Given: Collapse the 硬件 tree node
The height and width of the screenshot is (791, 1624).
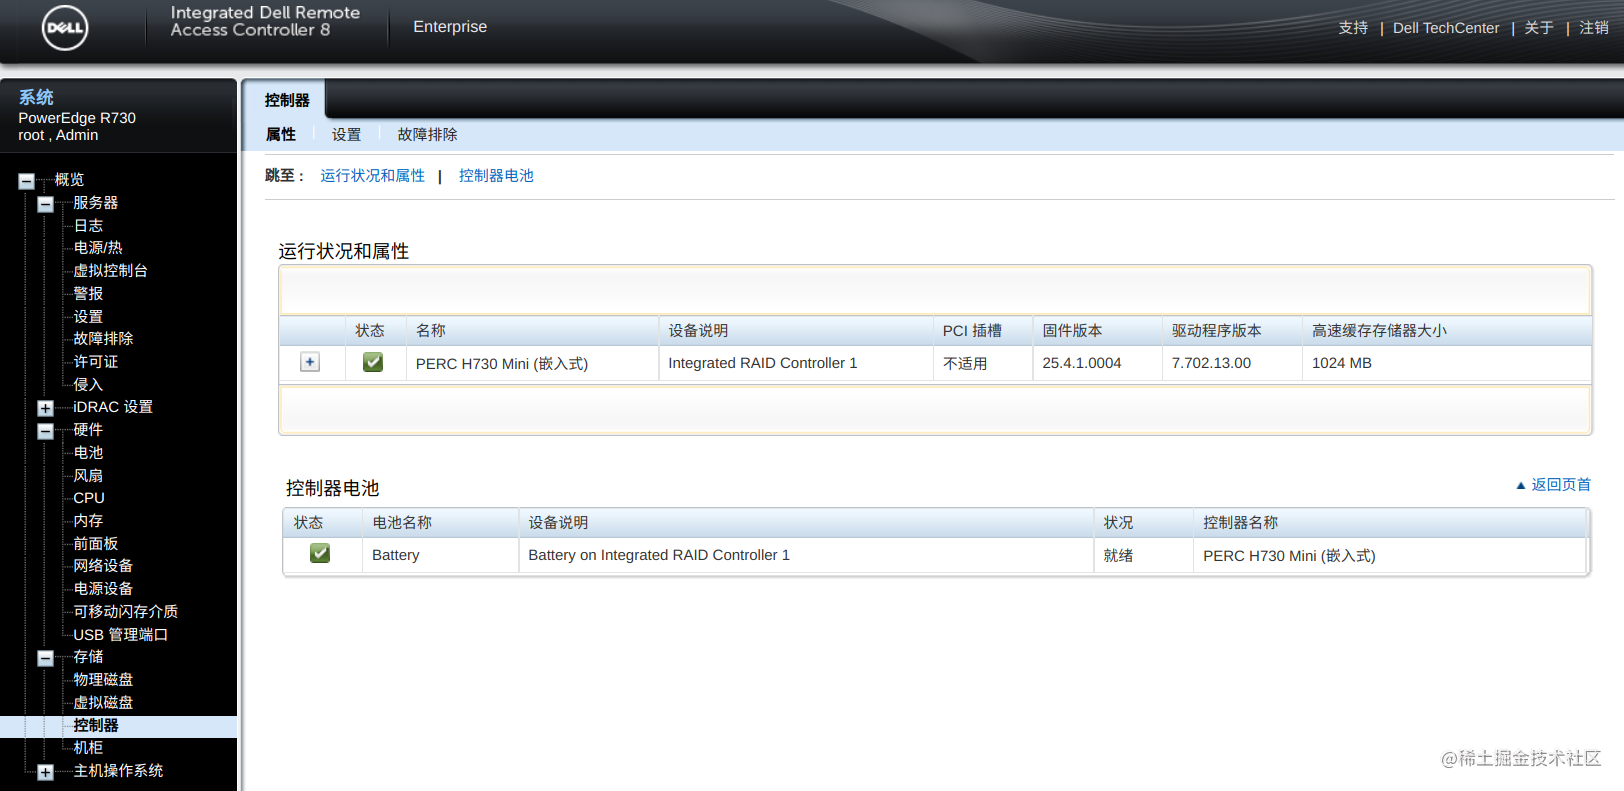Looking at the screenshot, I should coord(45,431).
